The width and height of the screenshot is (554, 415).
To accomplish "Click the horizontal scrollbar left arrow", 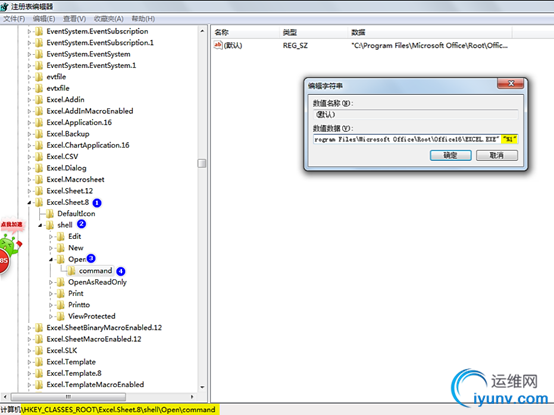I will click(5, 397).
